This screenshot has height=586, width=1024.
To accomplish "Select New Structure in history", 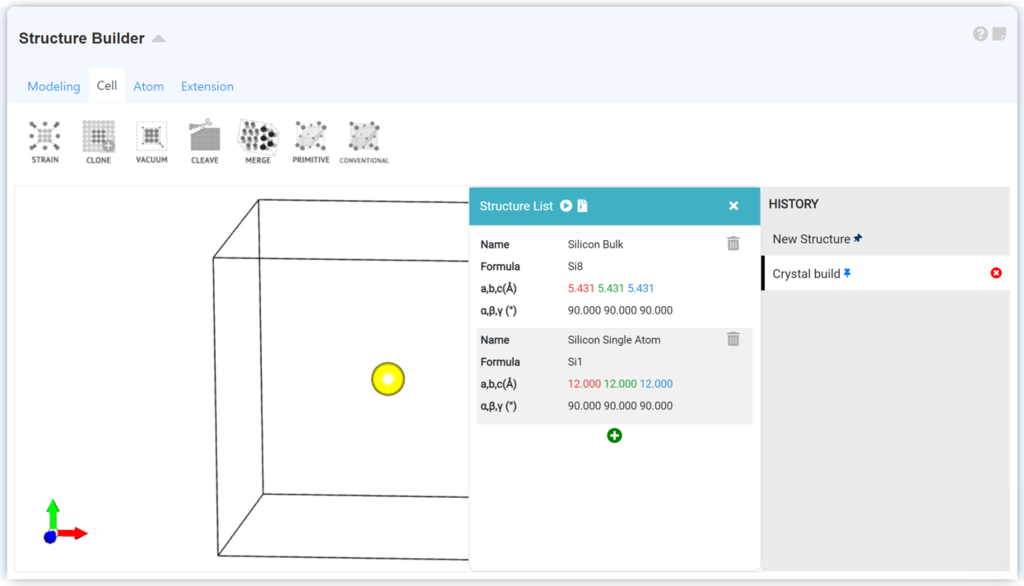I will pos(811,239).
